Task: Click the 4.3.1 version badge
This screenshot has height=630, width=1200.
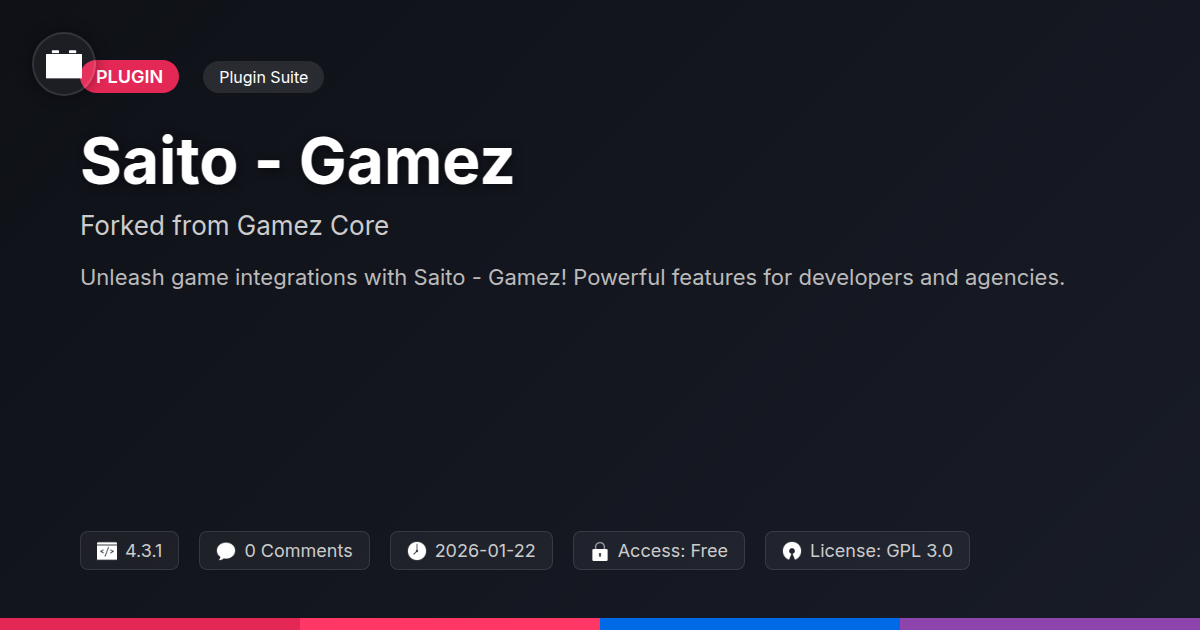Action: click(129, 551)
